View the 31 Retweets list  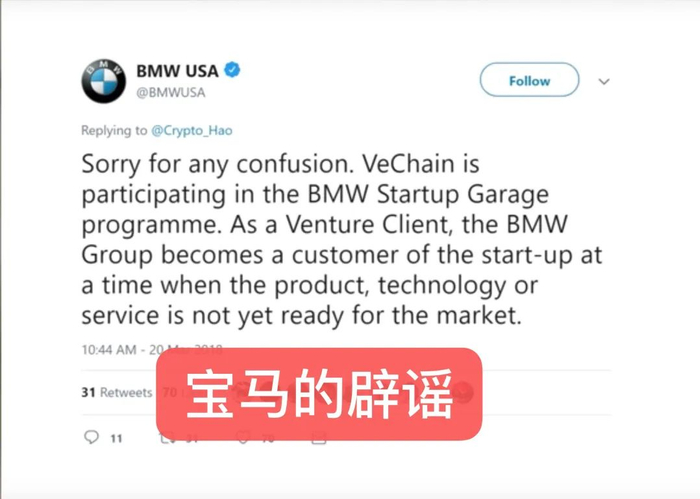point(117,392)
